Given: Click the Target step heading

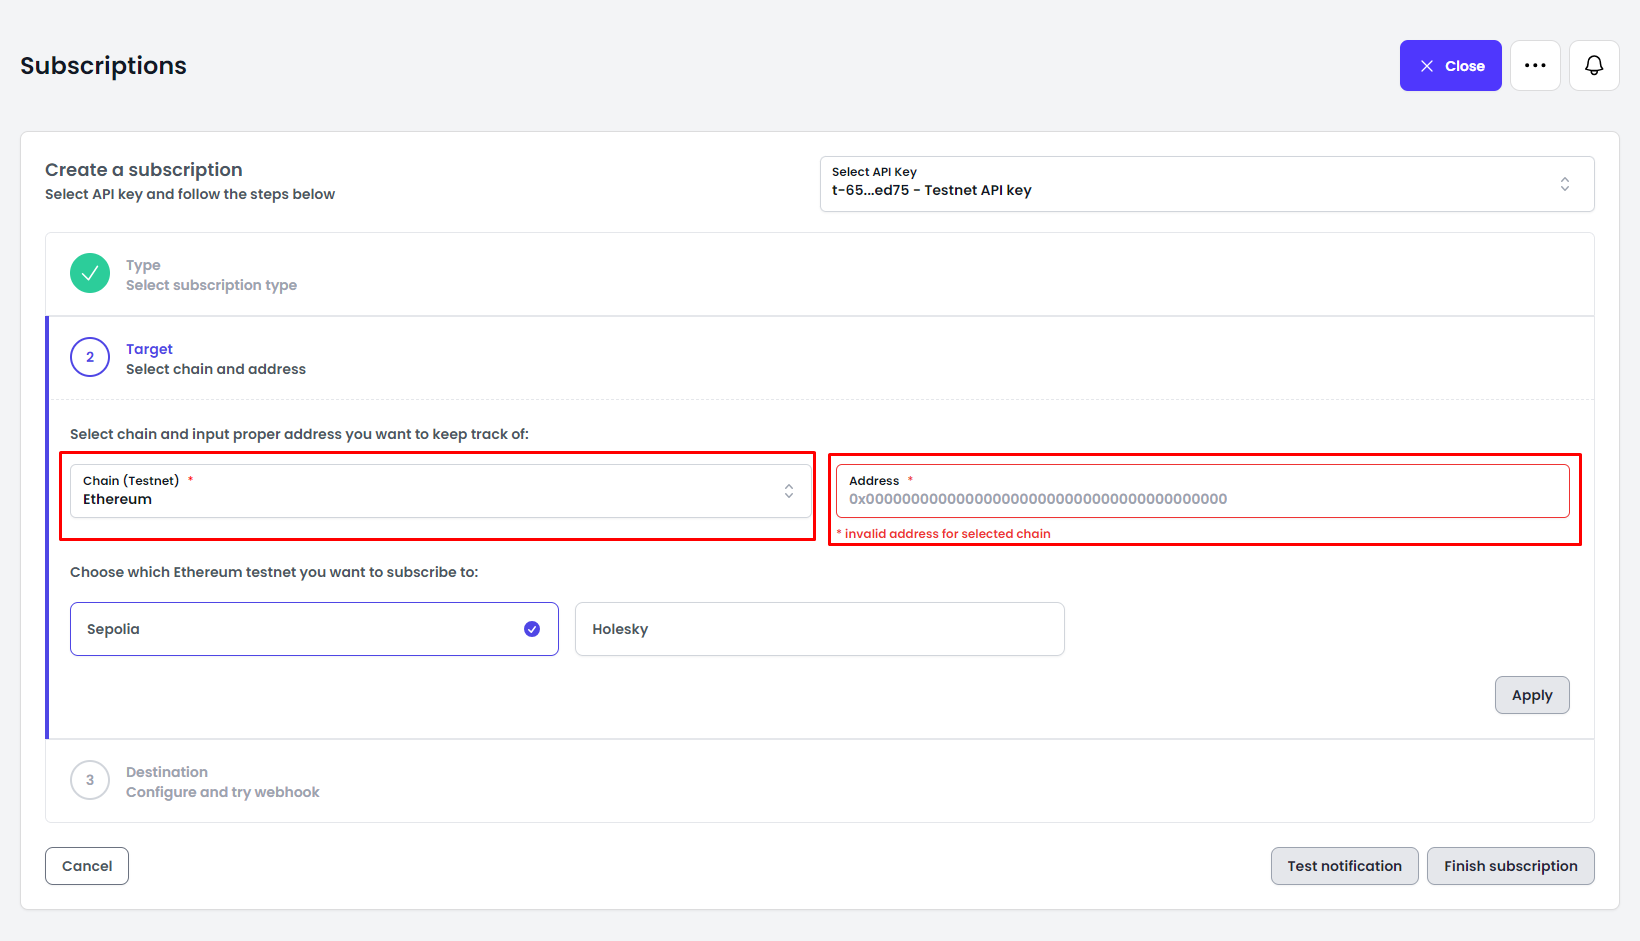Looking at the screenshot, I should coord(149,349).
